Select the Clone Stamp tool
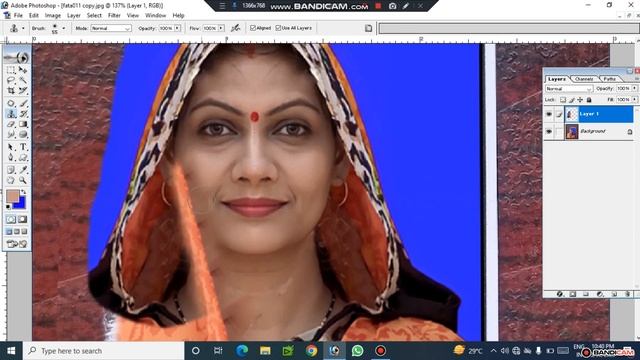This screenshot has height=360, width=640. point(11,114)
